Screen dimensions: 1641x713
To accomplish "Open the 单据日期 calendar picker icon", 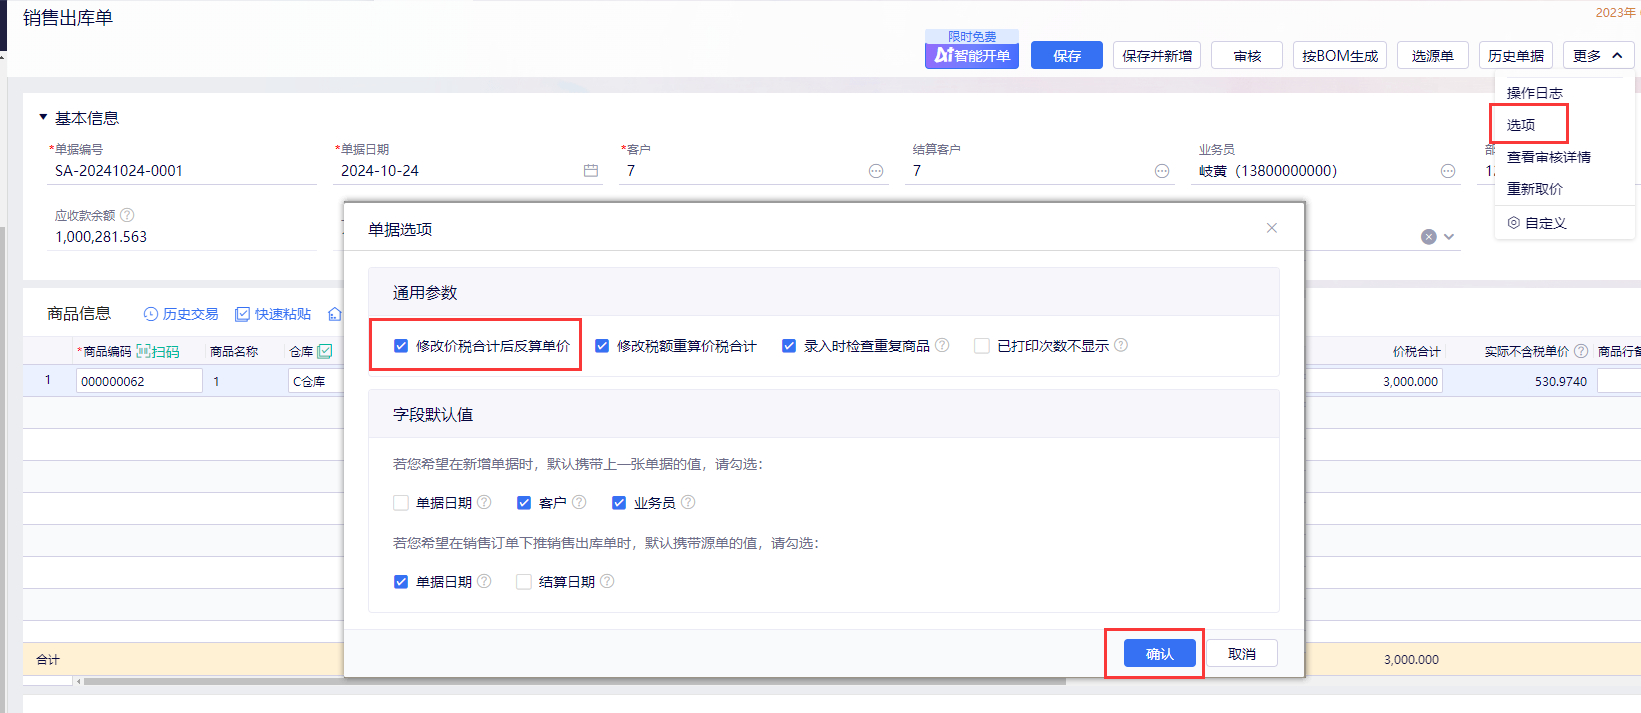I will point(591,171).
